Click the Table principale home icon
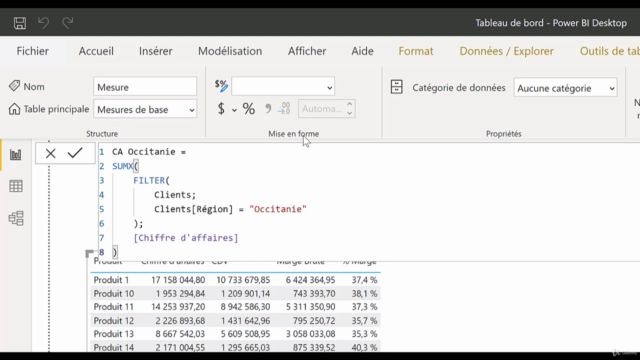640x360 pixels. coord(14,109)
